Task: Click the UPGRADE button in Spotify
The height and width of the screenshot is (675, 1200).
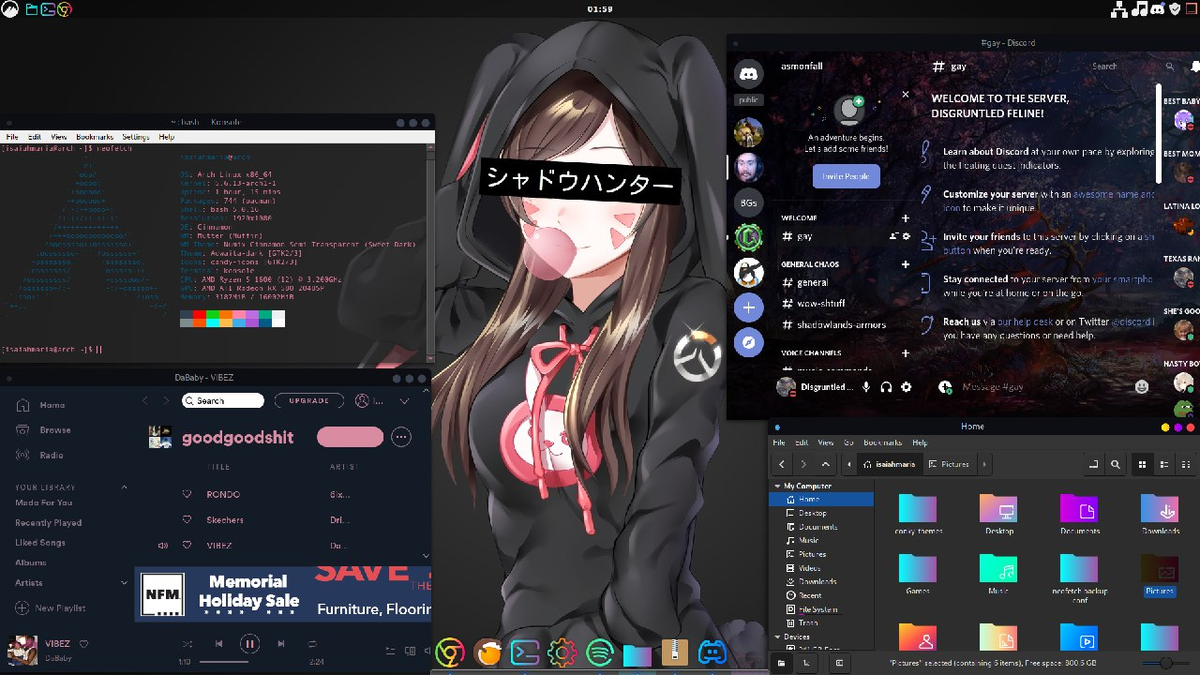Action: click(309, 400)
